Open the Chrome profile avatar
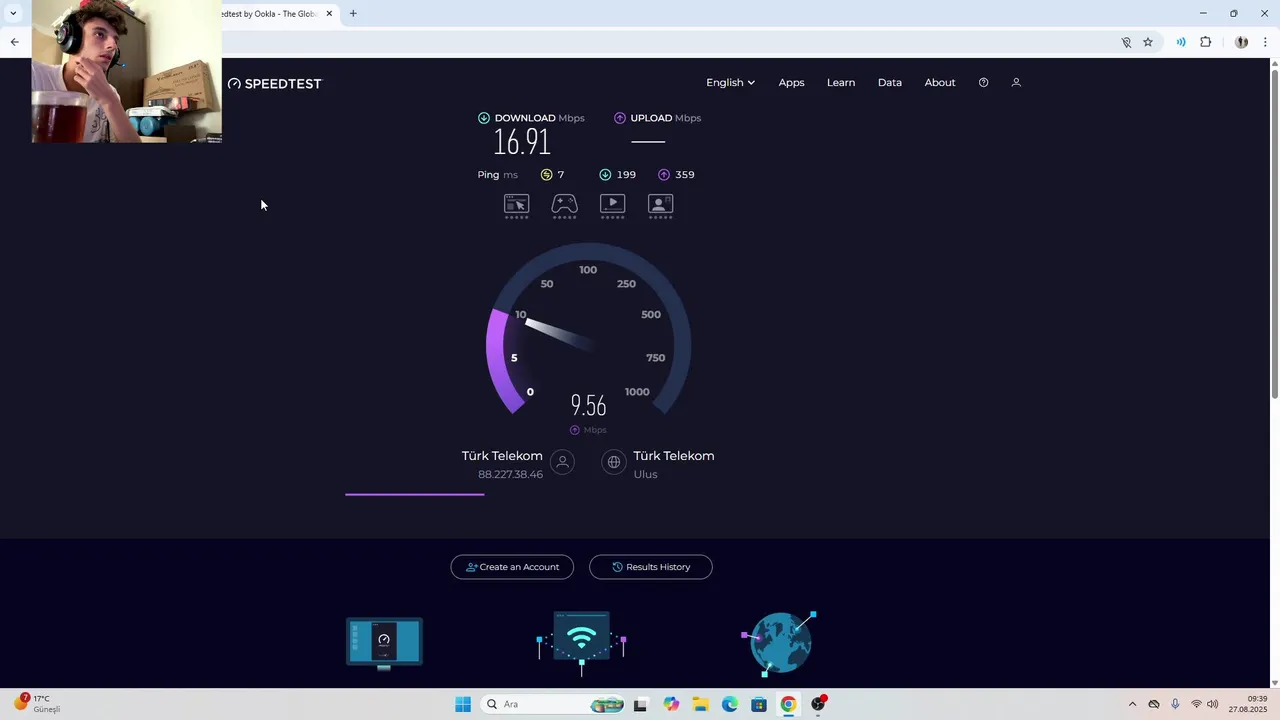Viewport: 1280px width, 720px height. (x=1241, y=42)
